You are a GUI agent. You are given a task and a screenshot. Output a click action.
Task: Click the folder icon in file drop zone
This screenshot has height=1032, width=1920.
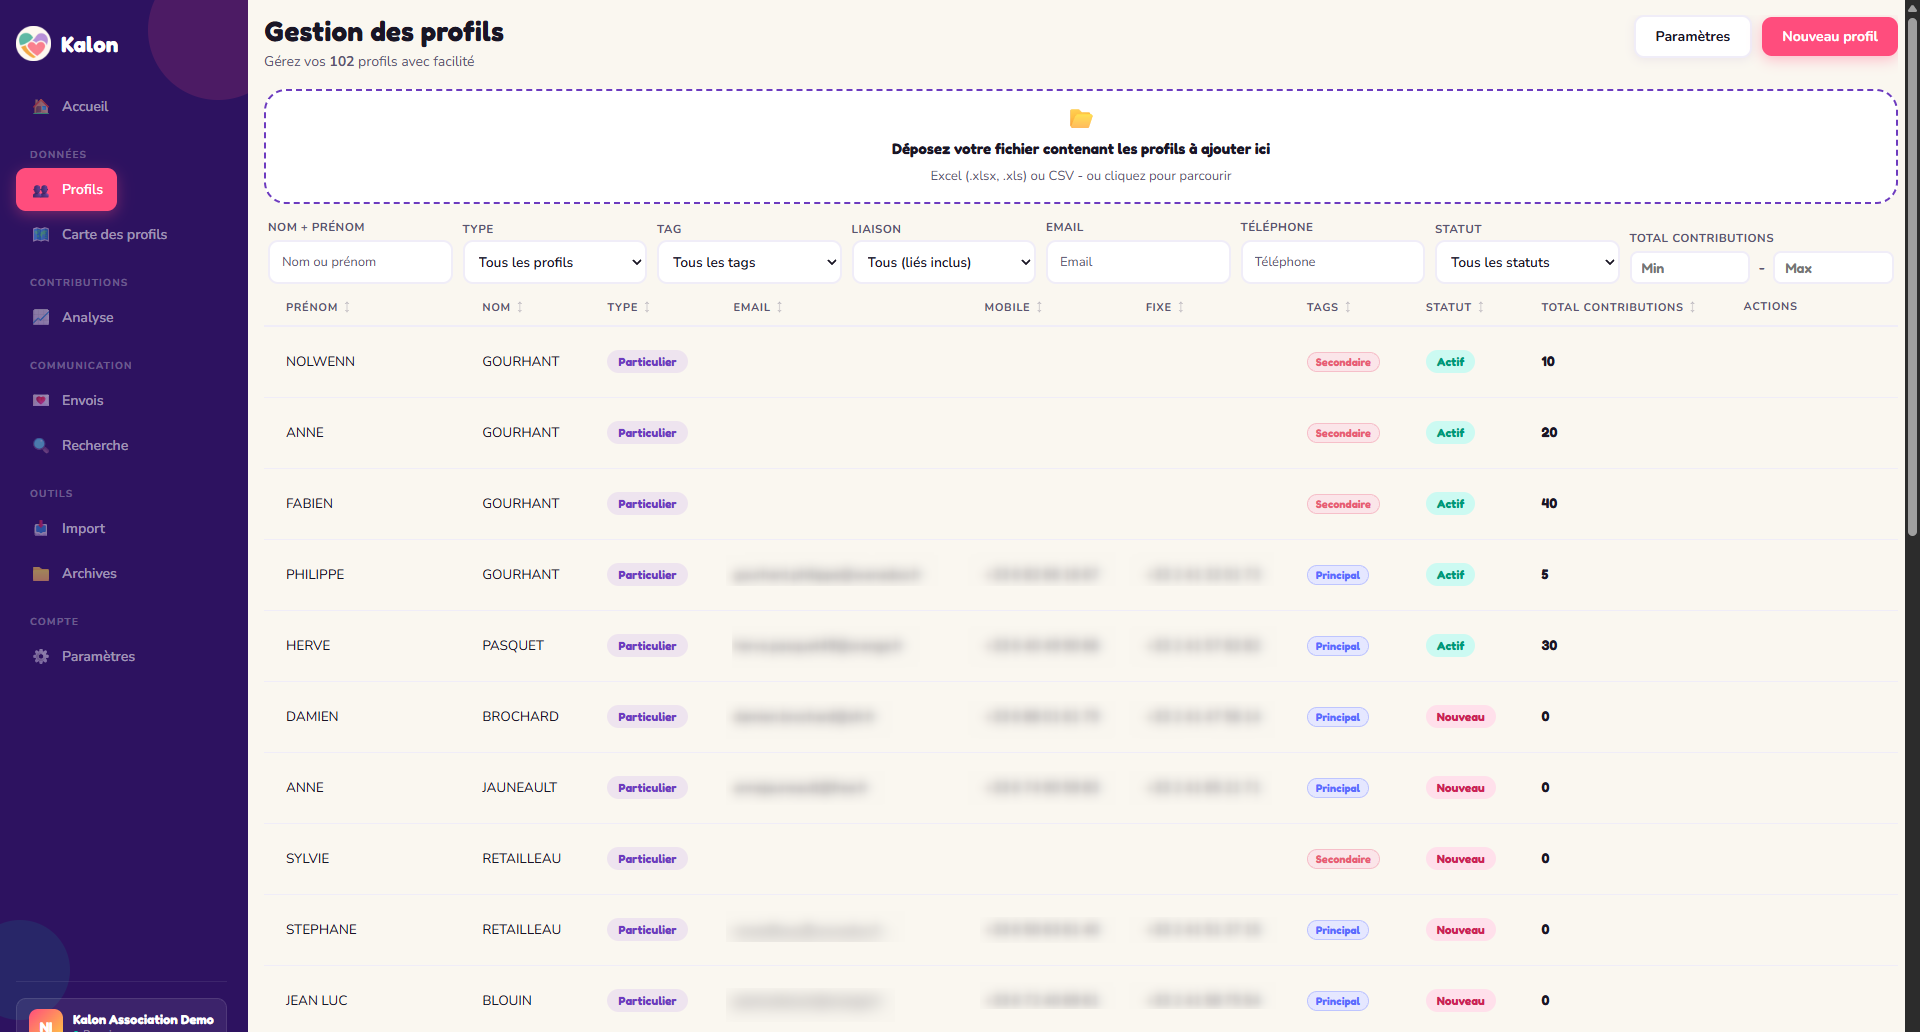[x=1081, y=119]
